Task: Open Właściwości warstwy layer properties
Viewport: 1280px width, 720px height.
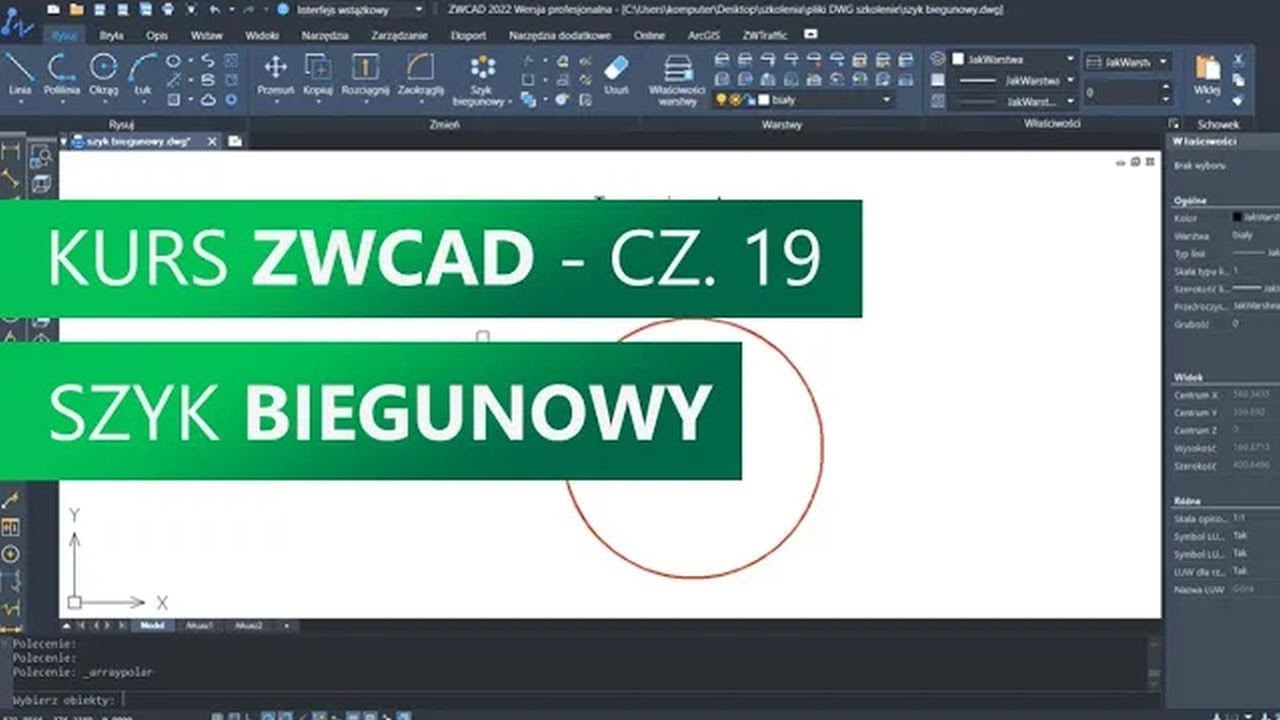Action: pos(678,80)
